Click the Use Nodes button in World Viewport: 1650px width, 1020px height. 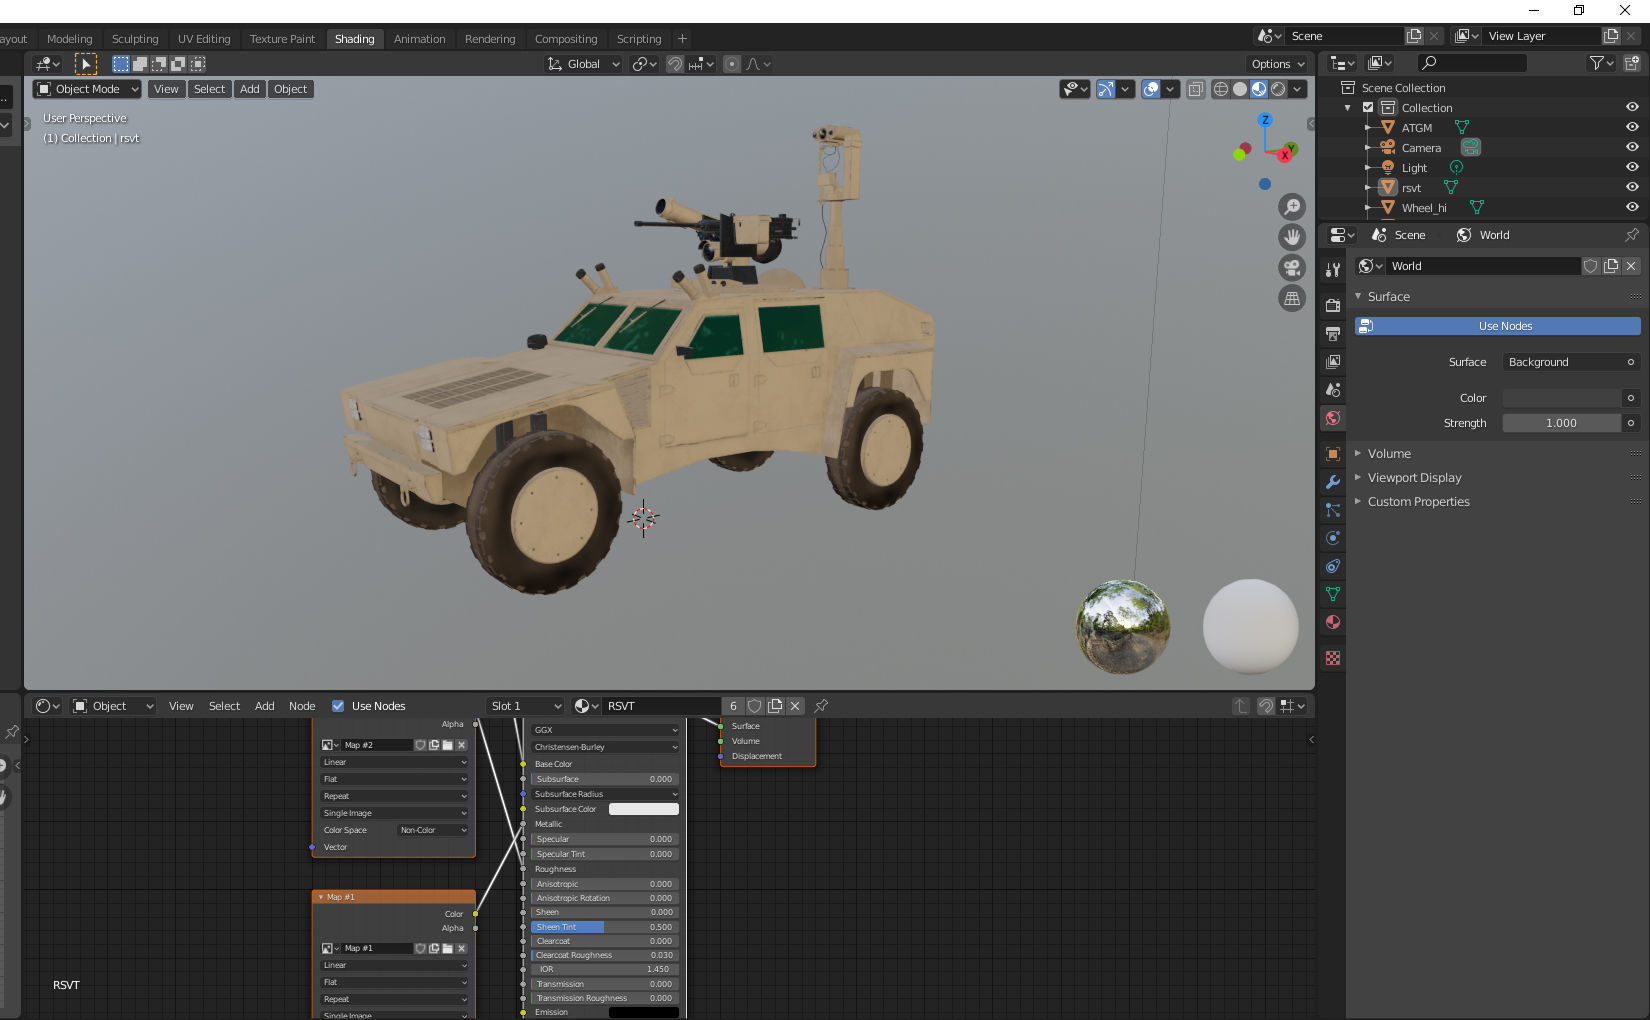tap(1497, 326)
